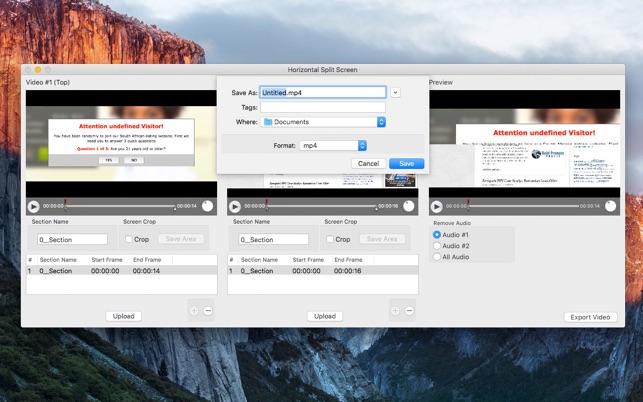Expand save dialog with the arrow beside filename
643x402 pixels.
pos(395,92)
